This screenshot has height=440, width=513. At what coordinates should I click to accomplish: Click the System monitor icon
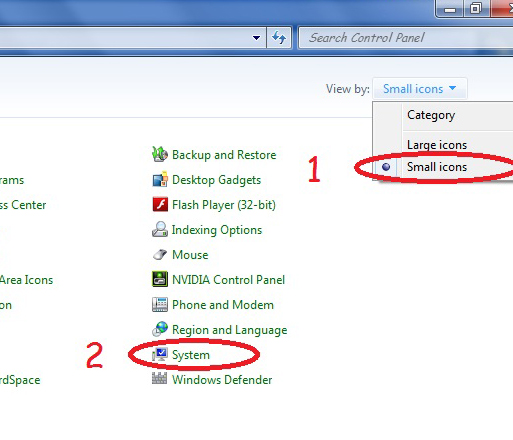(x=160, y=354)
